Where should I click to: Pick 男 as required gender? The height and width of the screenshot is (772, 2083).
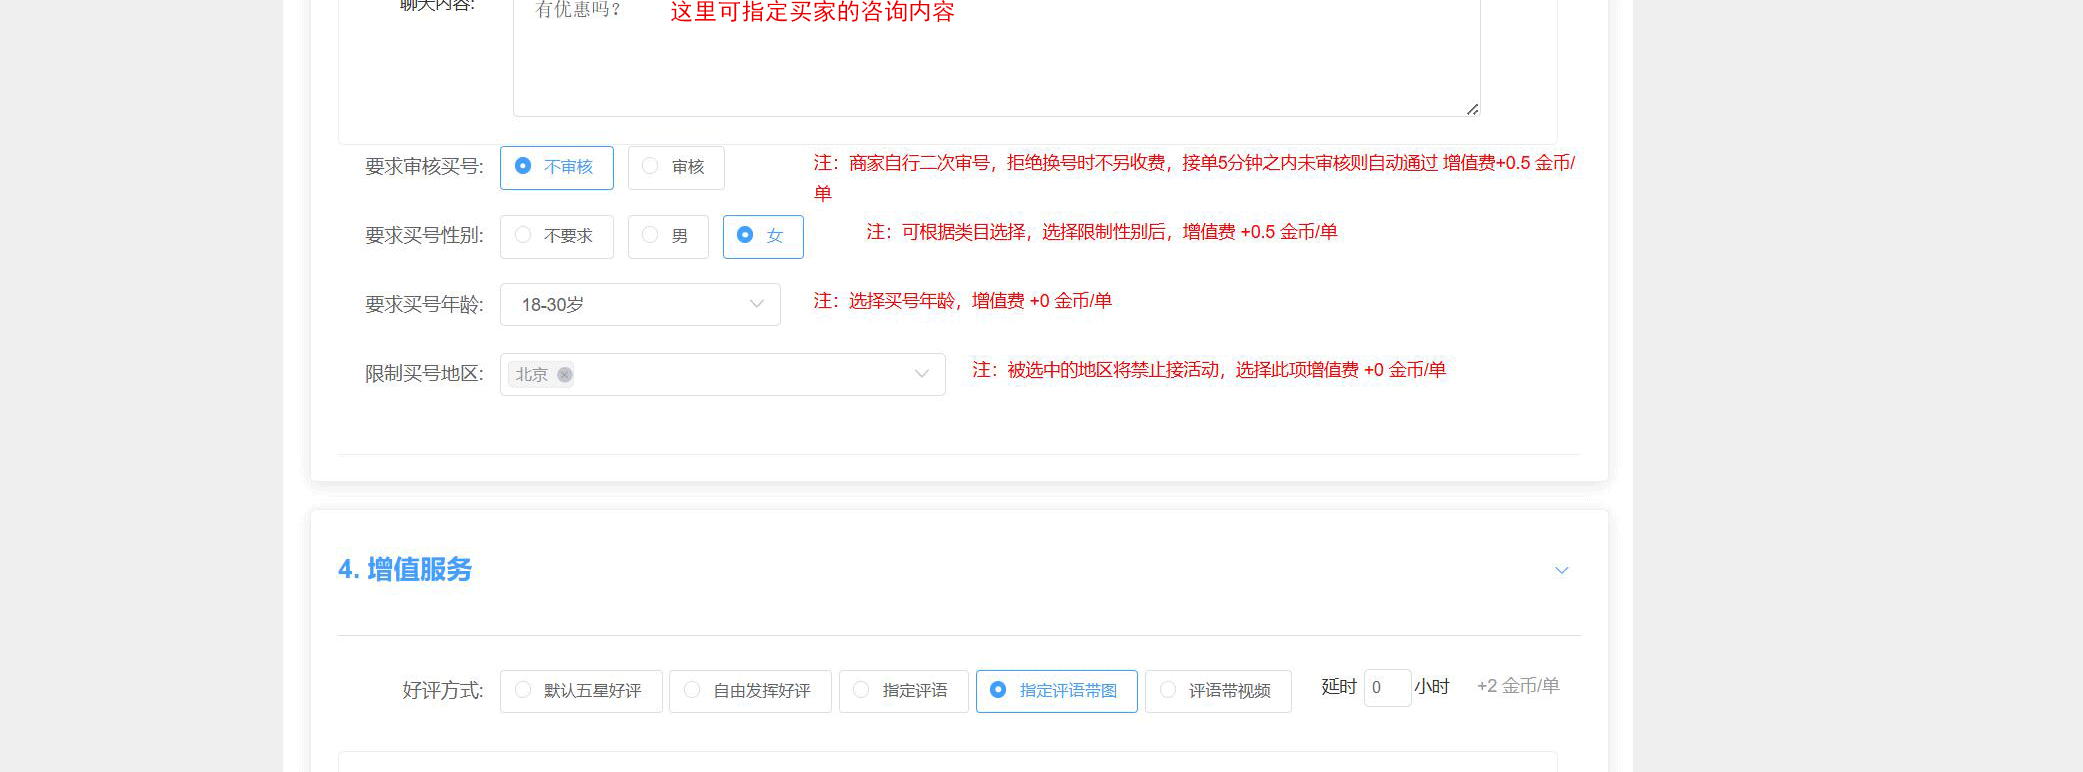click(x=667, y=236)
